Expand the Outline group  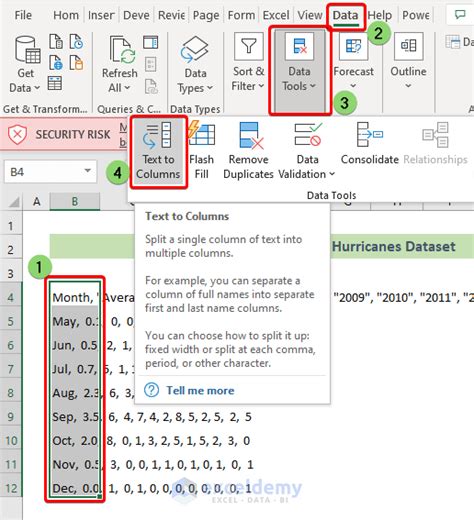point(408,62)
